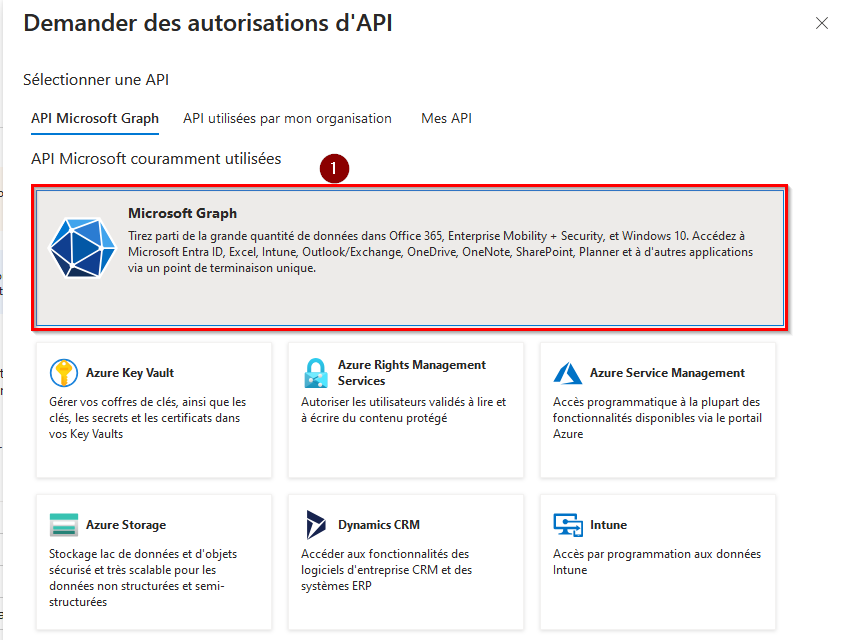Click the Azure Storage icon
Image resolution: width=853 pixels, height=640 pixels.
point(63,525)
